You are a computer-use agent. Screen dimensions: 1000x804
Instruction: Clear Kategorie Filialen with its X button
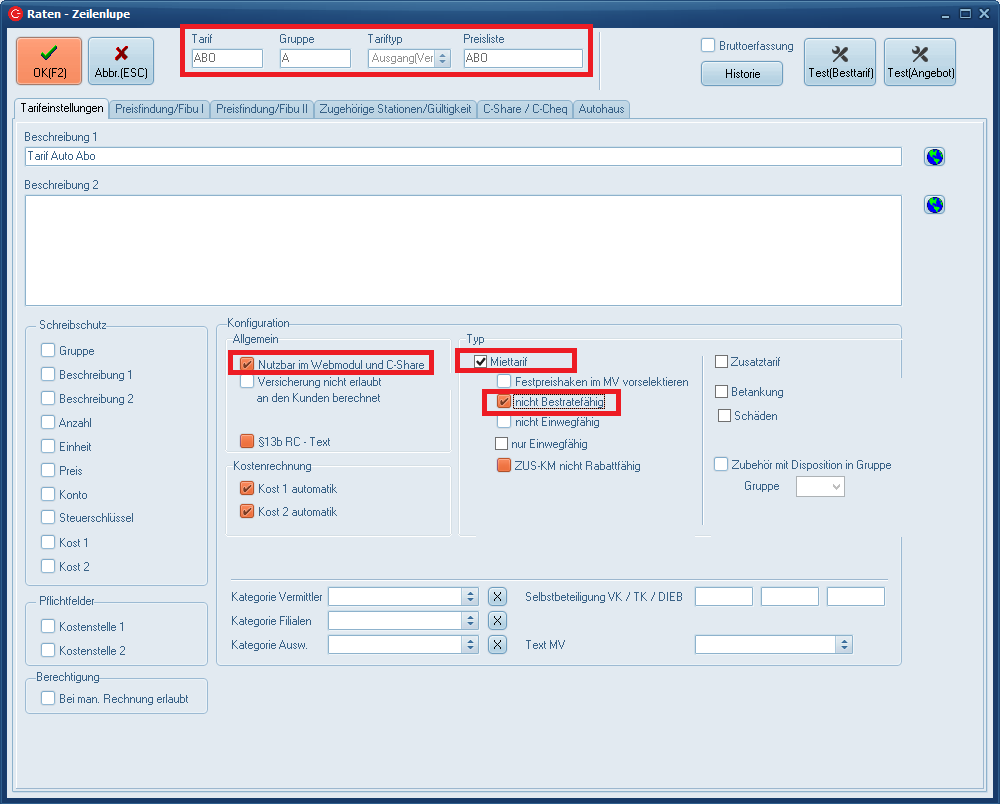coord(497,621)
